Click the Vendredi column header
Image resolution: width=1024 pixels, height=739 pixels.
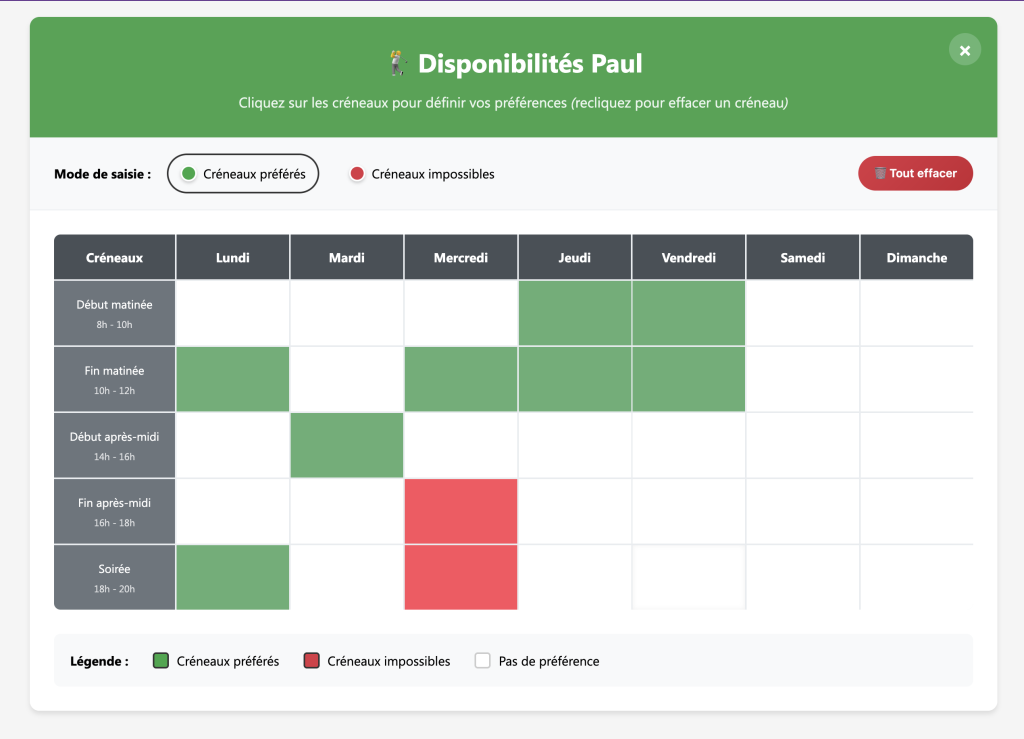(689, 258)
